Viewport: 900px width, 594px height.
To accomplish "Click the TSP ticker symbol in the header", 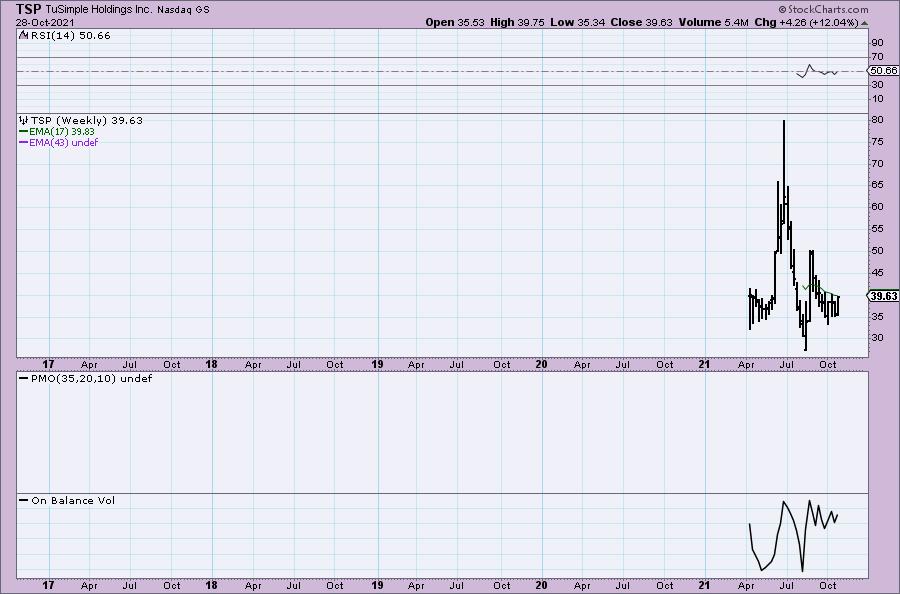I will pos(29,9).
